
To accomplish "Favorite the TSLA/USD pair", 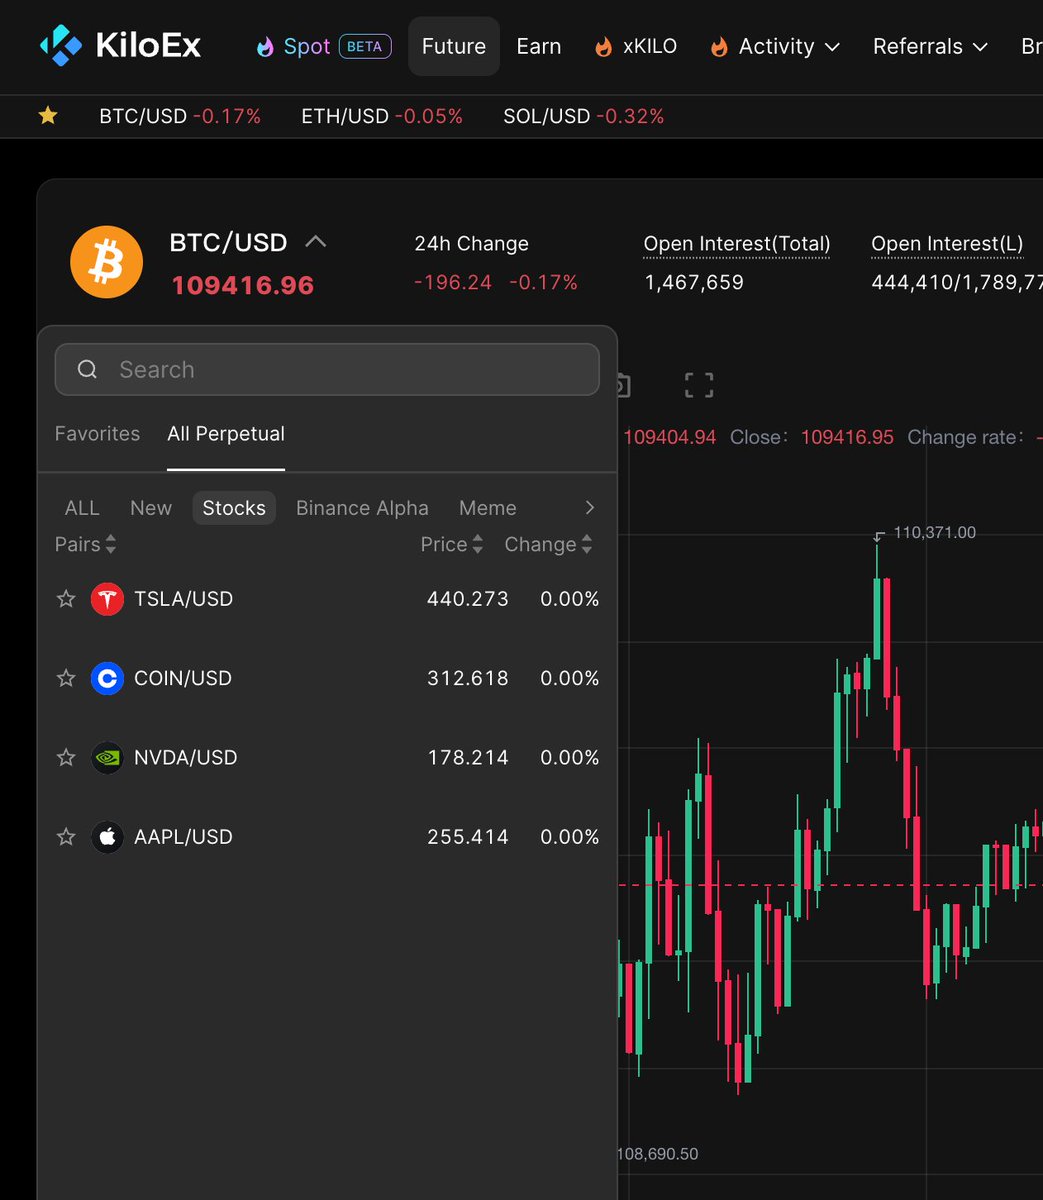I will (66, 599).
